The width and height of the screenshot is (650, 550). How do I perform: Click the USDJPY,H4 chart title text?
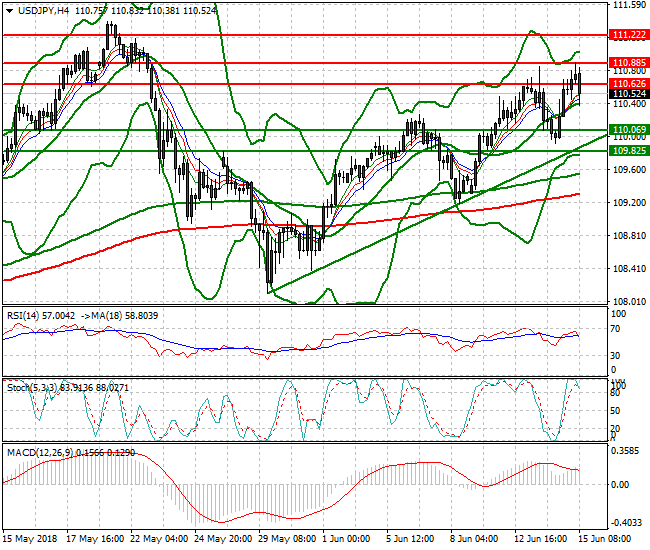[44, 11]
